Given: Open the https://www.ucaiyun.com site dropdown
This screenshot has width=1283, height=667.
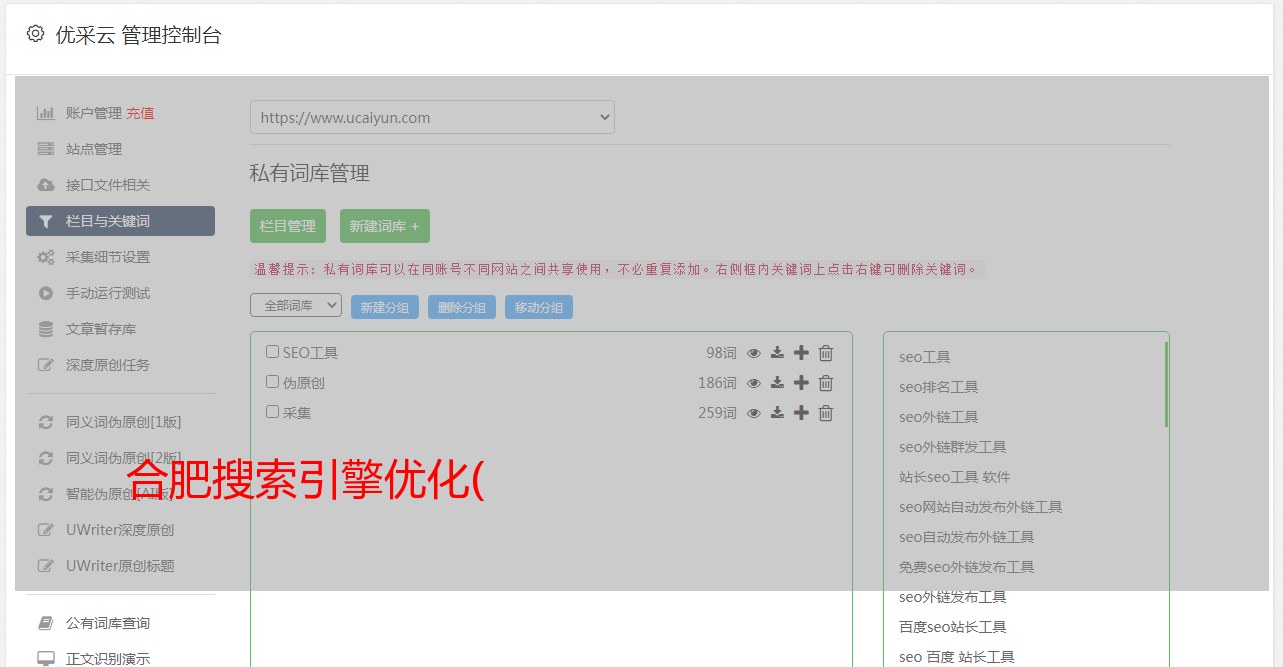Looking at the screenshot, I should point(432,117).
